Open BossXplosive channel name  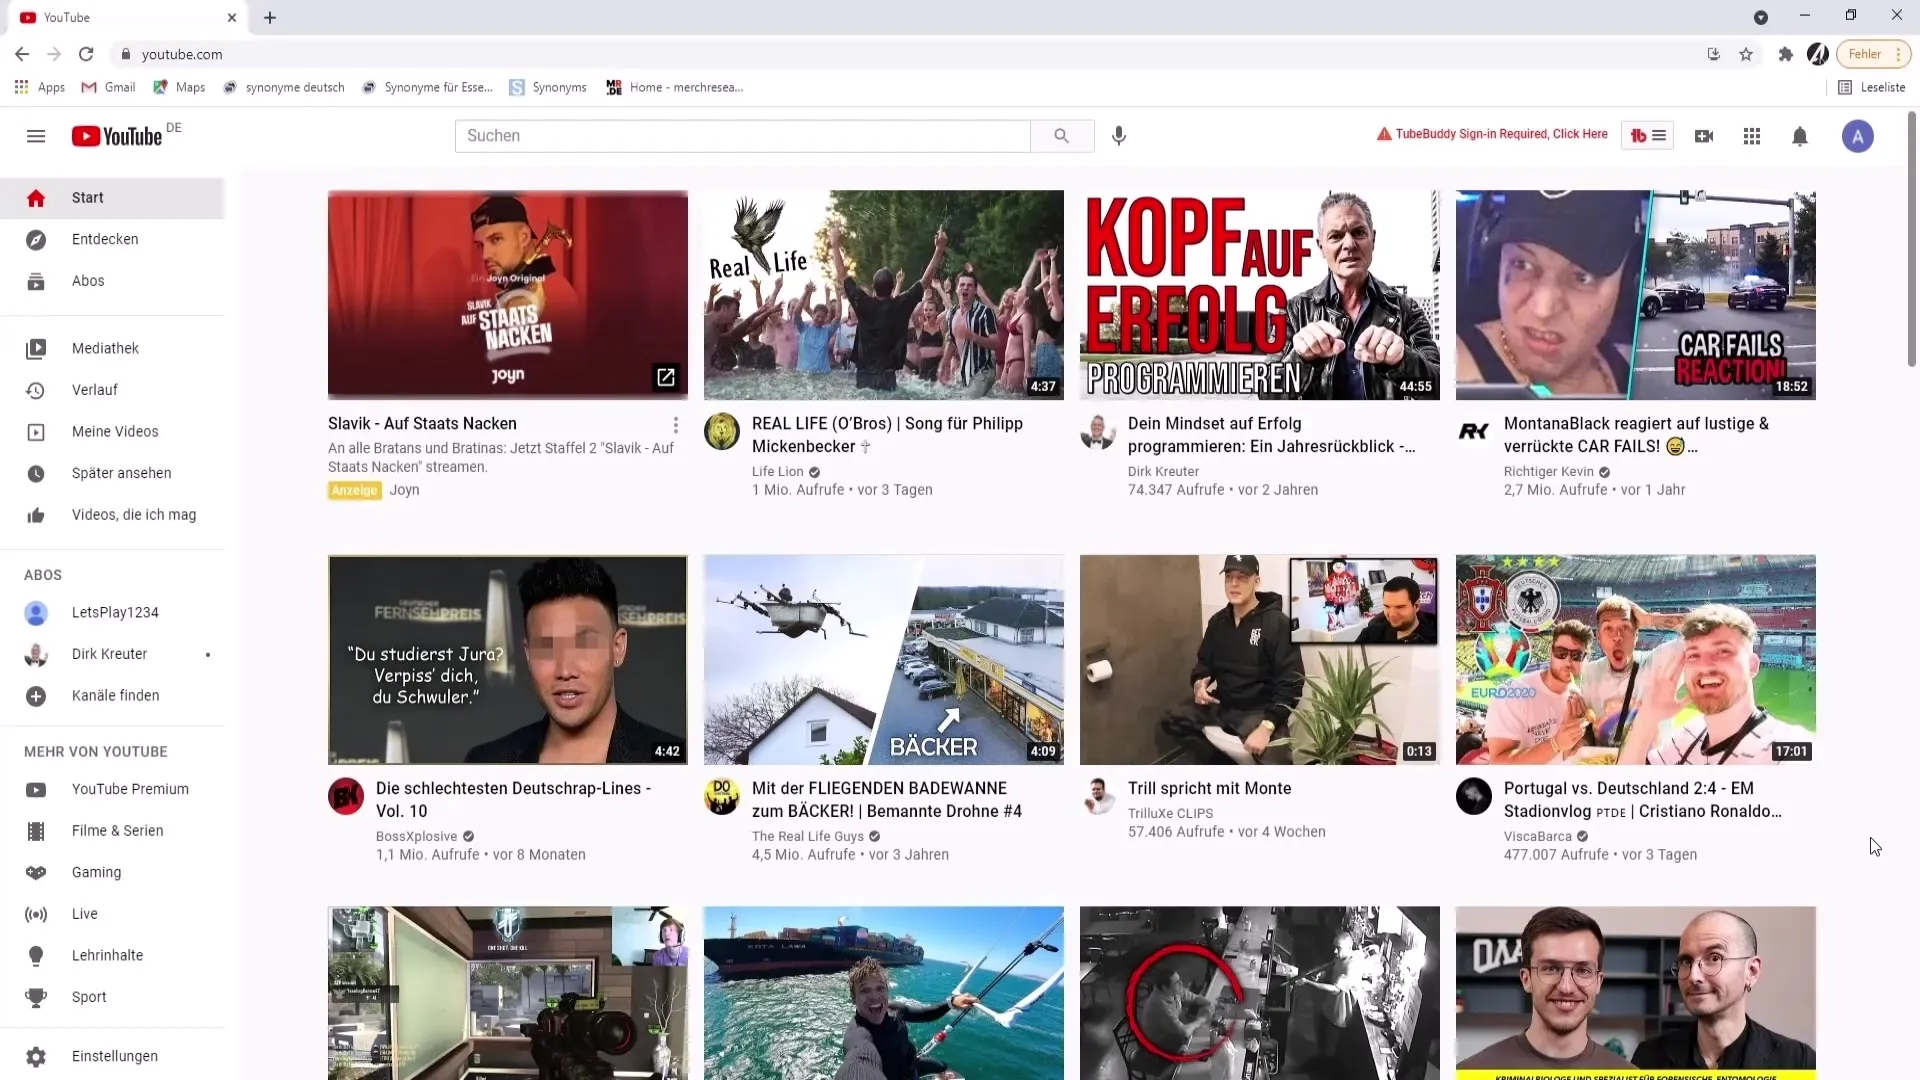click(x=416, y=837)
